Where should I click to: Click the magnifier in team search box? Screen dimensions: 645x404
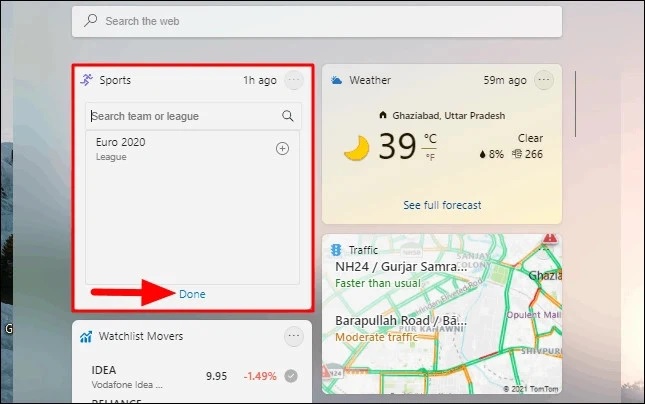point(288,116)
